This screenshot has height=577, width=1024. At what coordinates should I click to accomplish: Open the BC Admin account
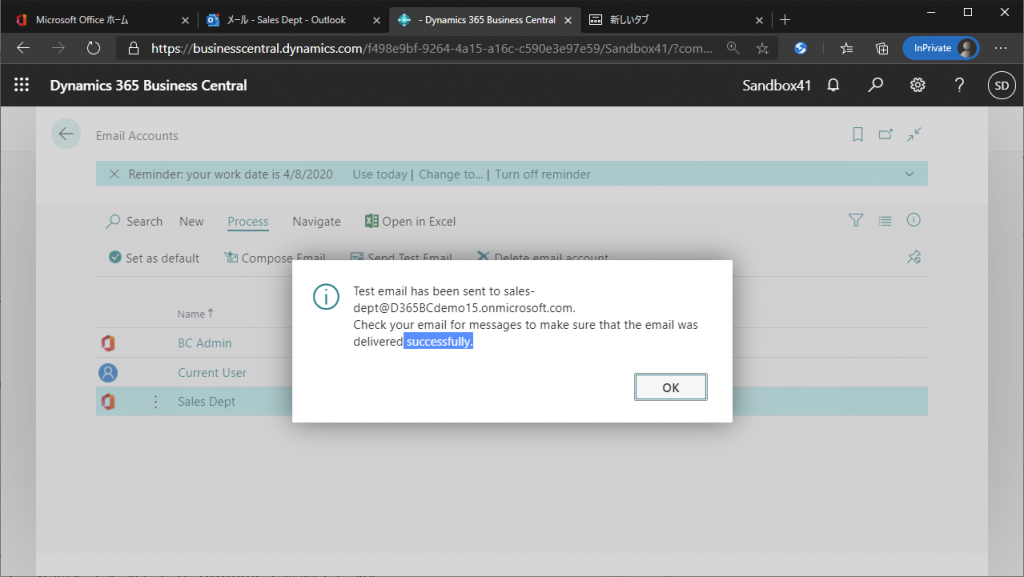pyautogui.click(x=204, y=343)
